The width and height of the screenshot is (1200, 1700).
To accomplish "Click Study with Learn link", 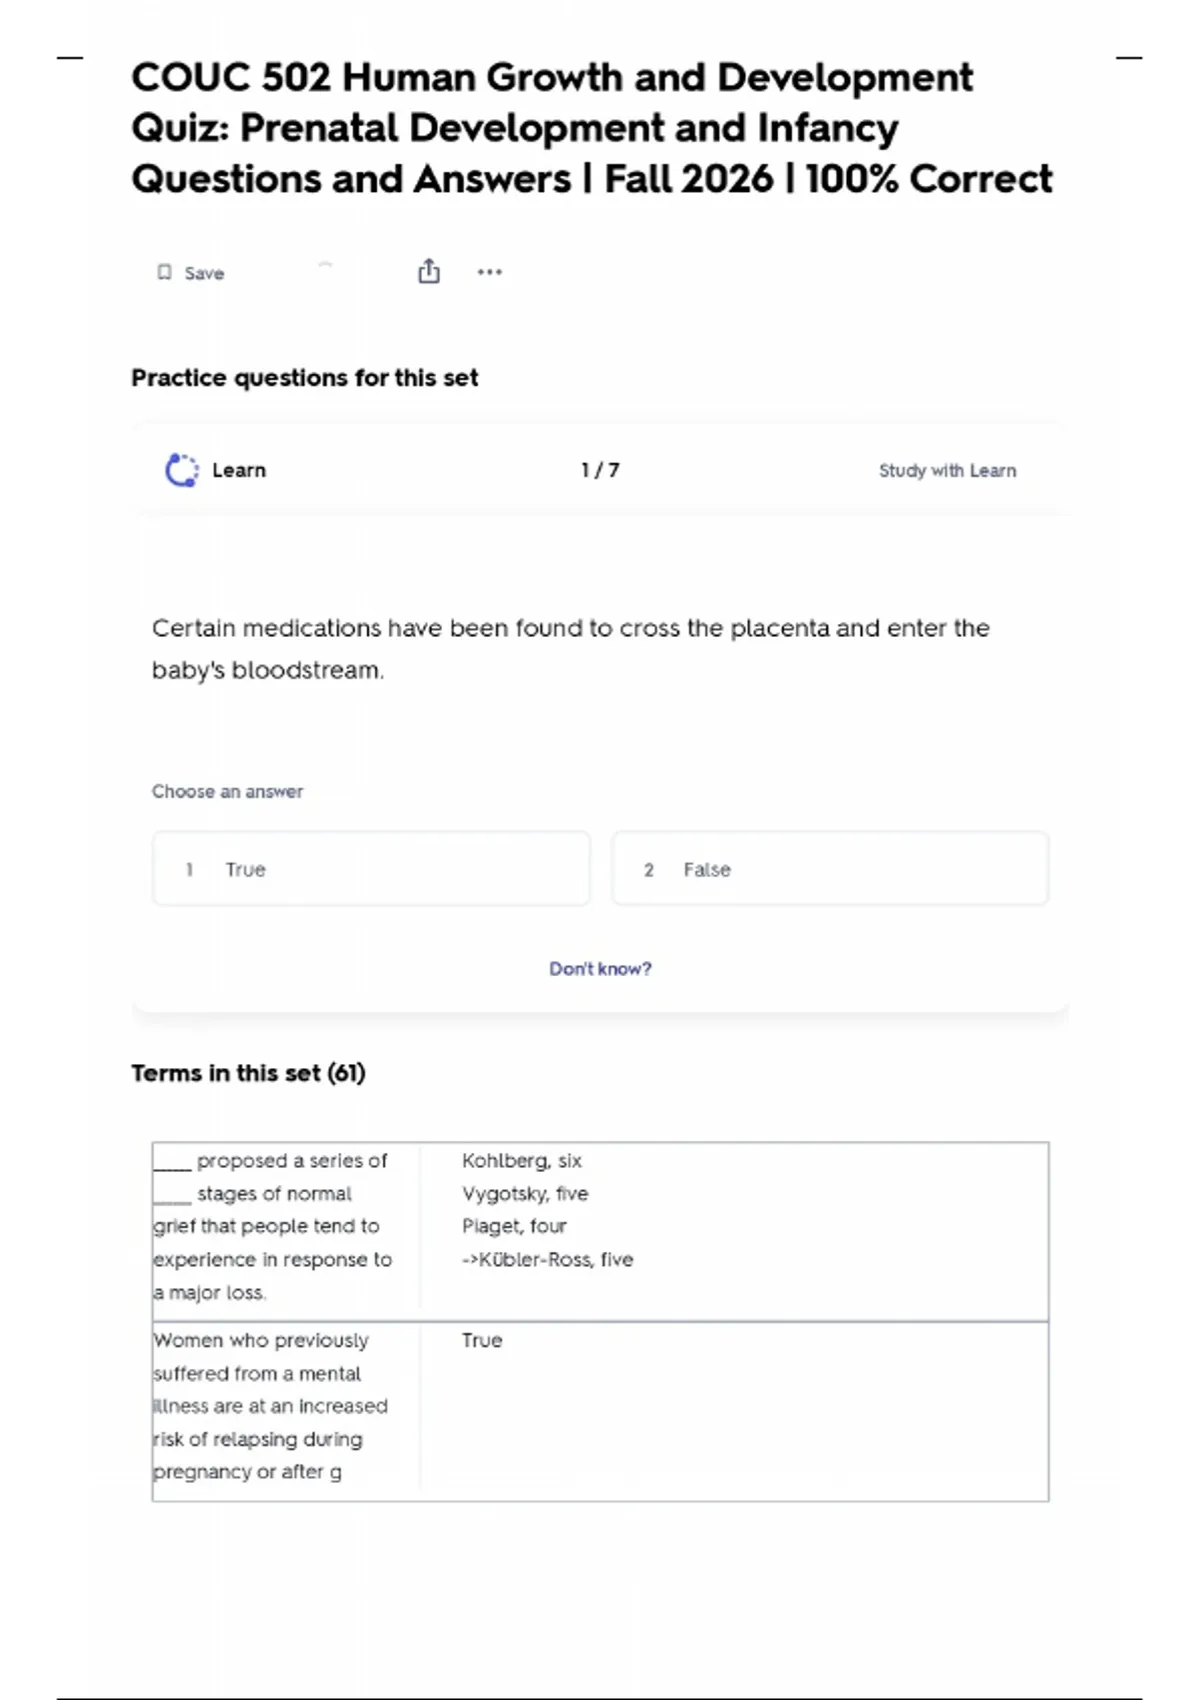I will 947,470.
